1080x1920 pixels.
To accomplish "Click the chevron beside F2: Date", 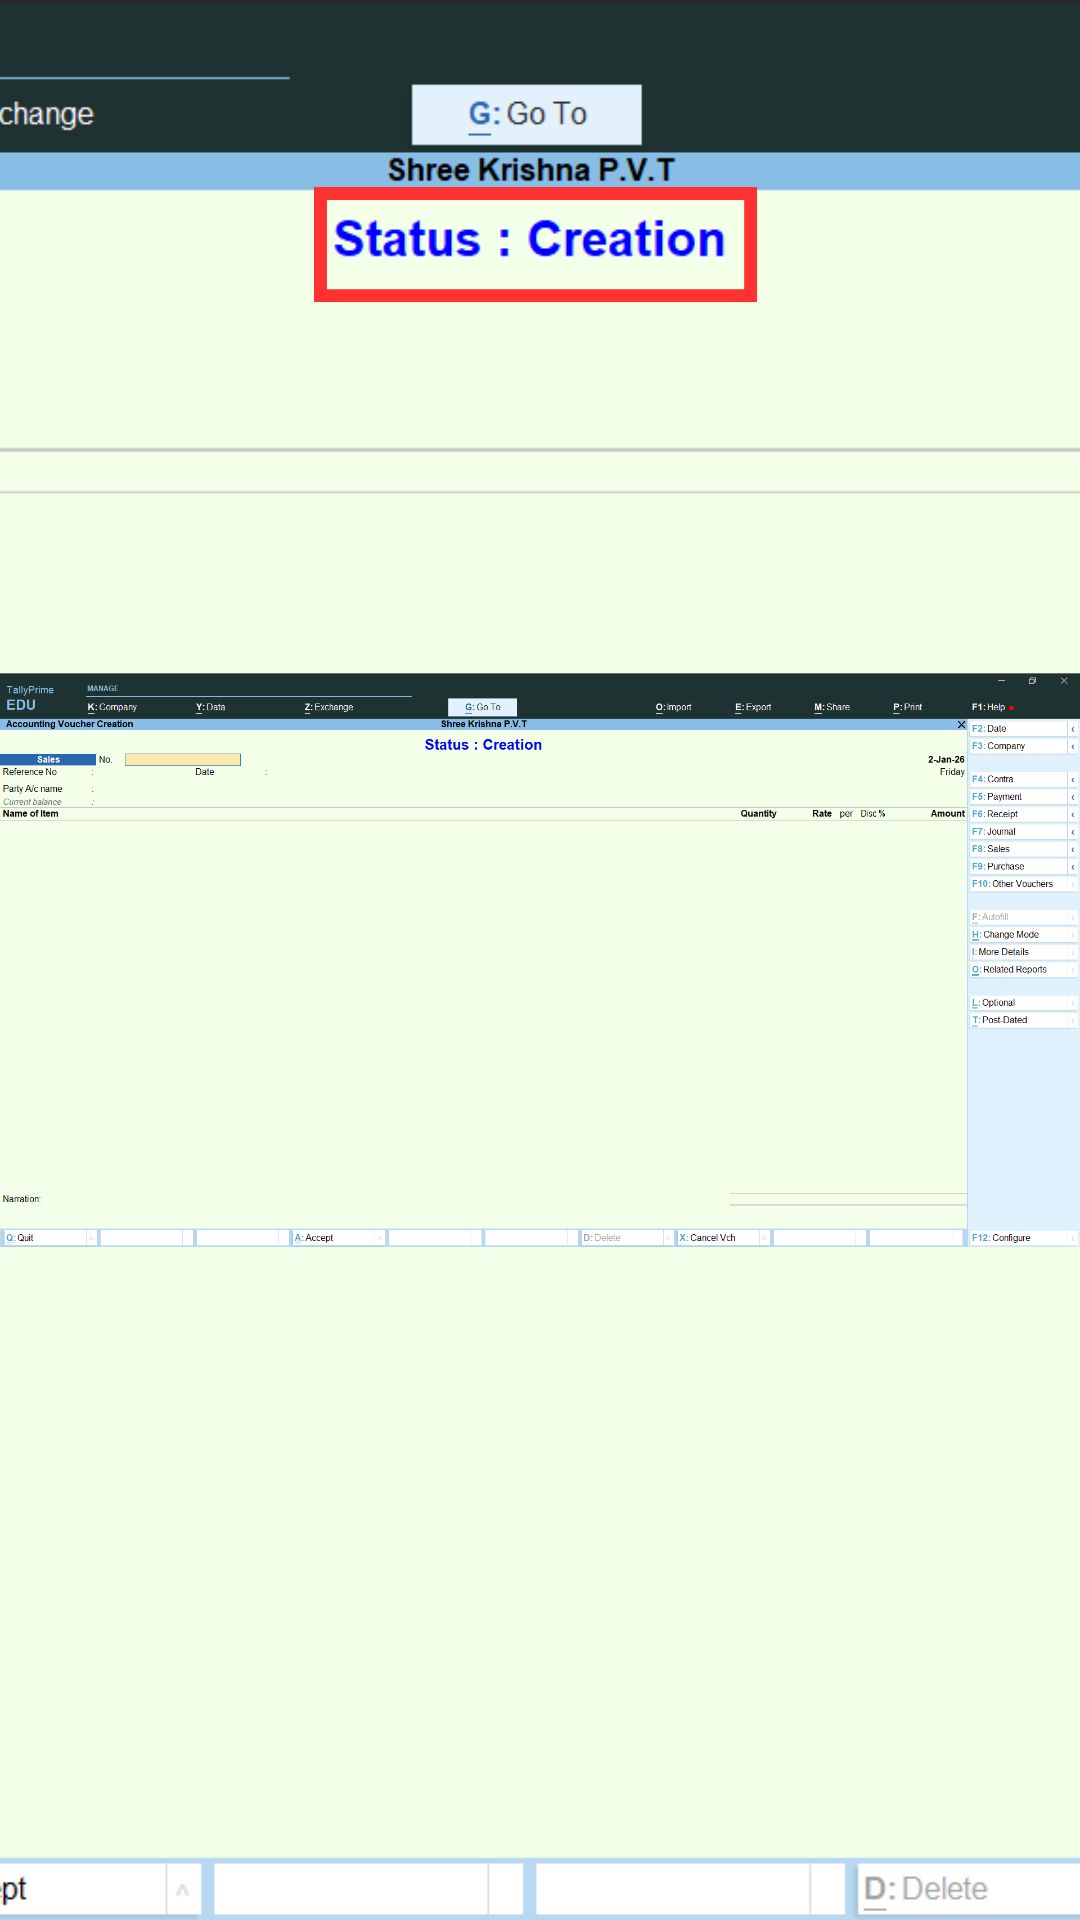I will 1072,729.
